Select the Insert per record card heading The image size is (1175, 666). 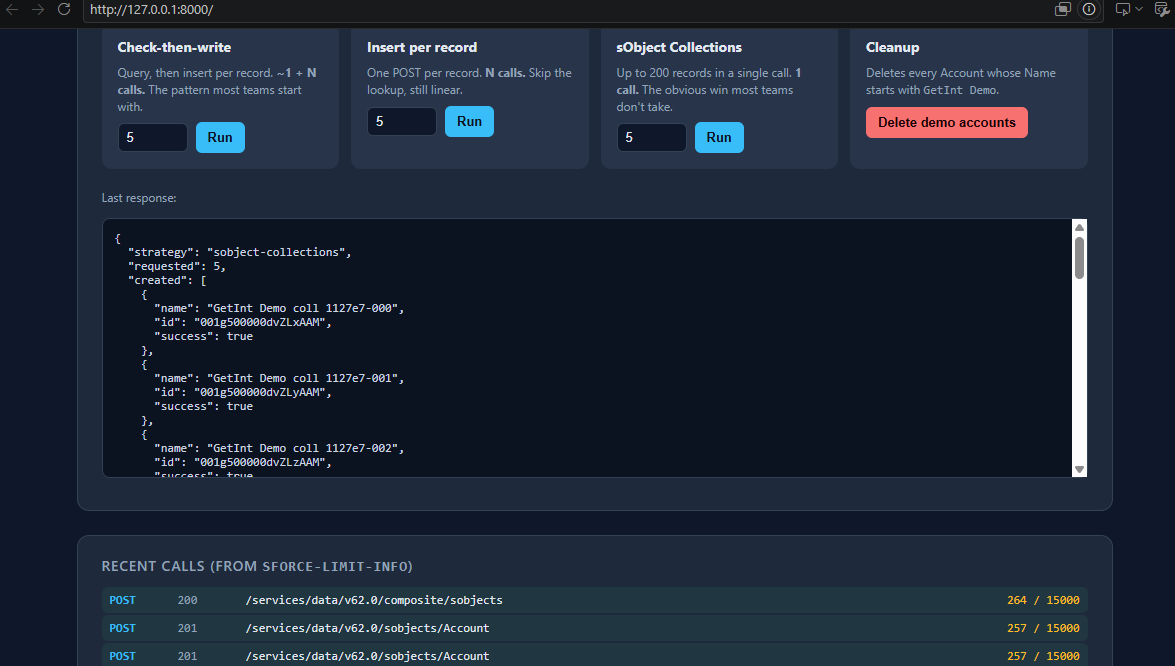point(422,47)
